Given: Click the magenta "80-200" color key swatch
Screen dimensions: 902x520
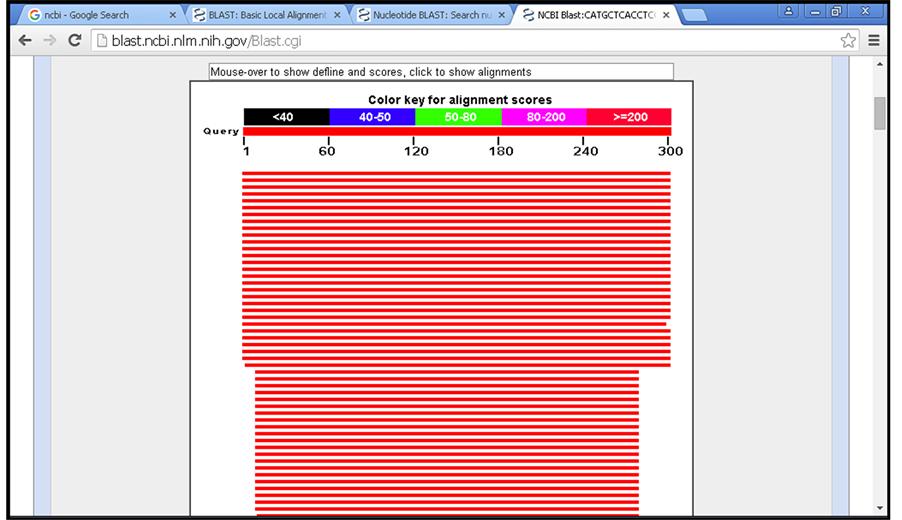Looking at the screenshot, I should tap(544, 117).
